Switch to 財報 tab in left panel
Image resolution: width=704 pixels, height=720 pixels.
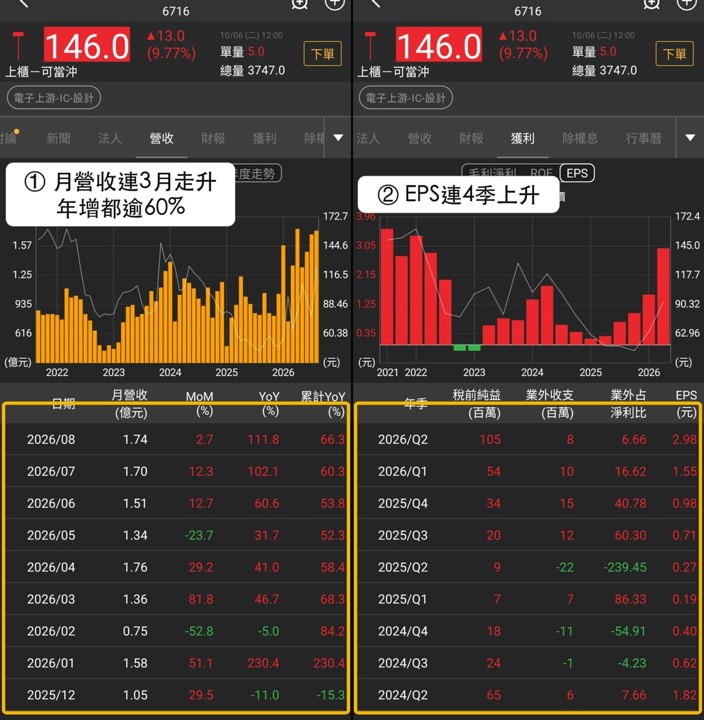point(213,138)
